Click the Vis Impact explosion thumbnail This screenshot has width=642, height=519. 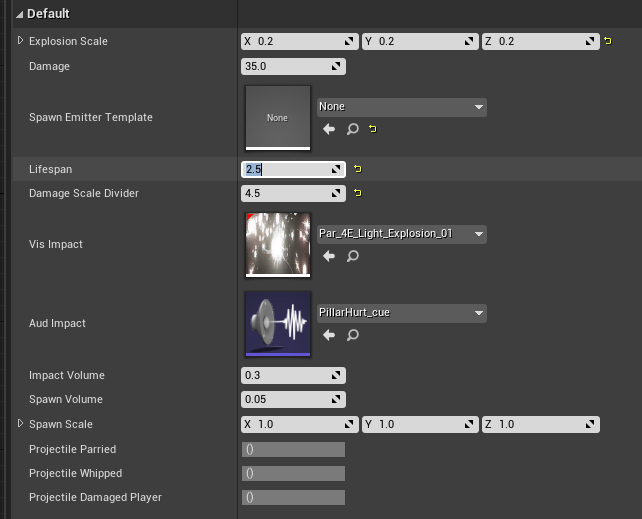tap(277, 244)
